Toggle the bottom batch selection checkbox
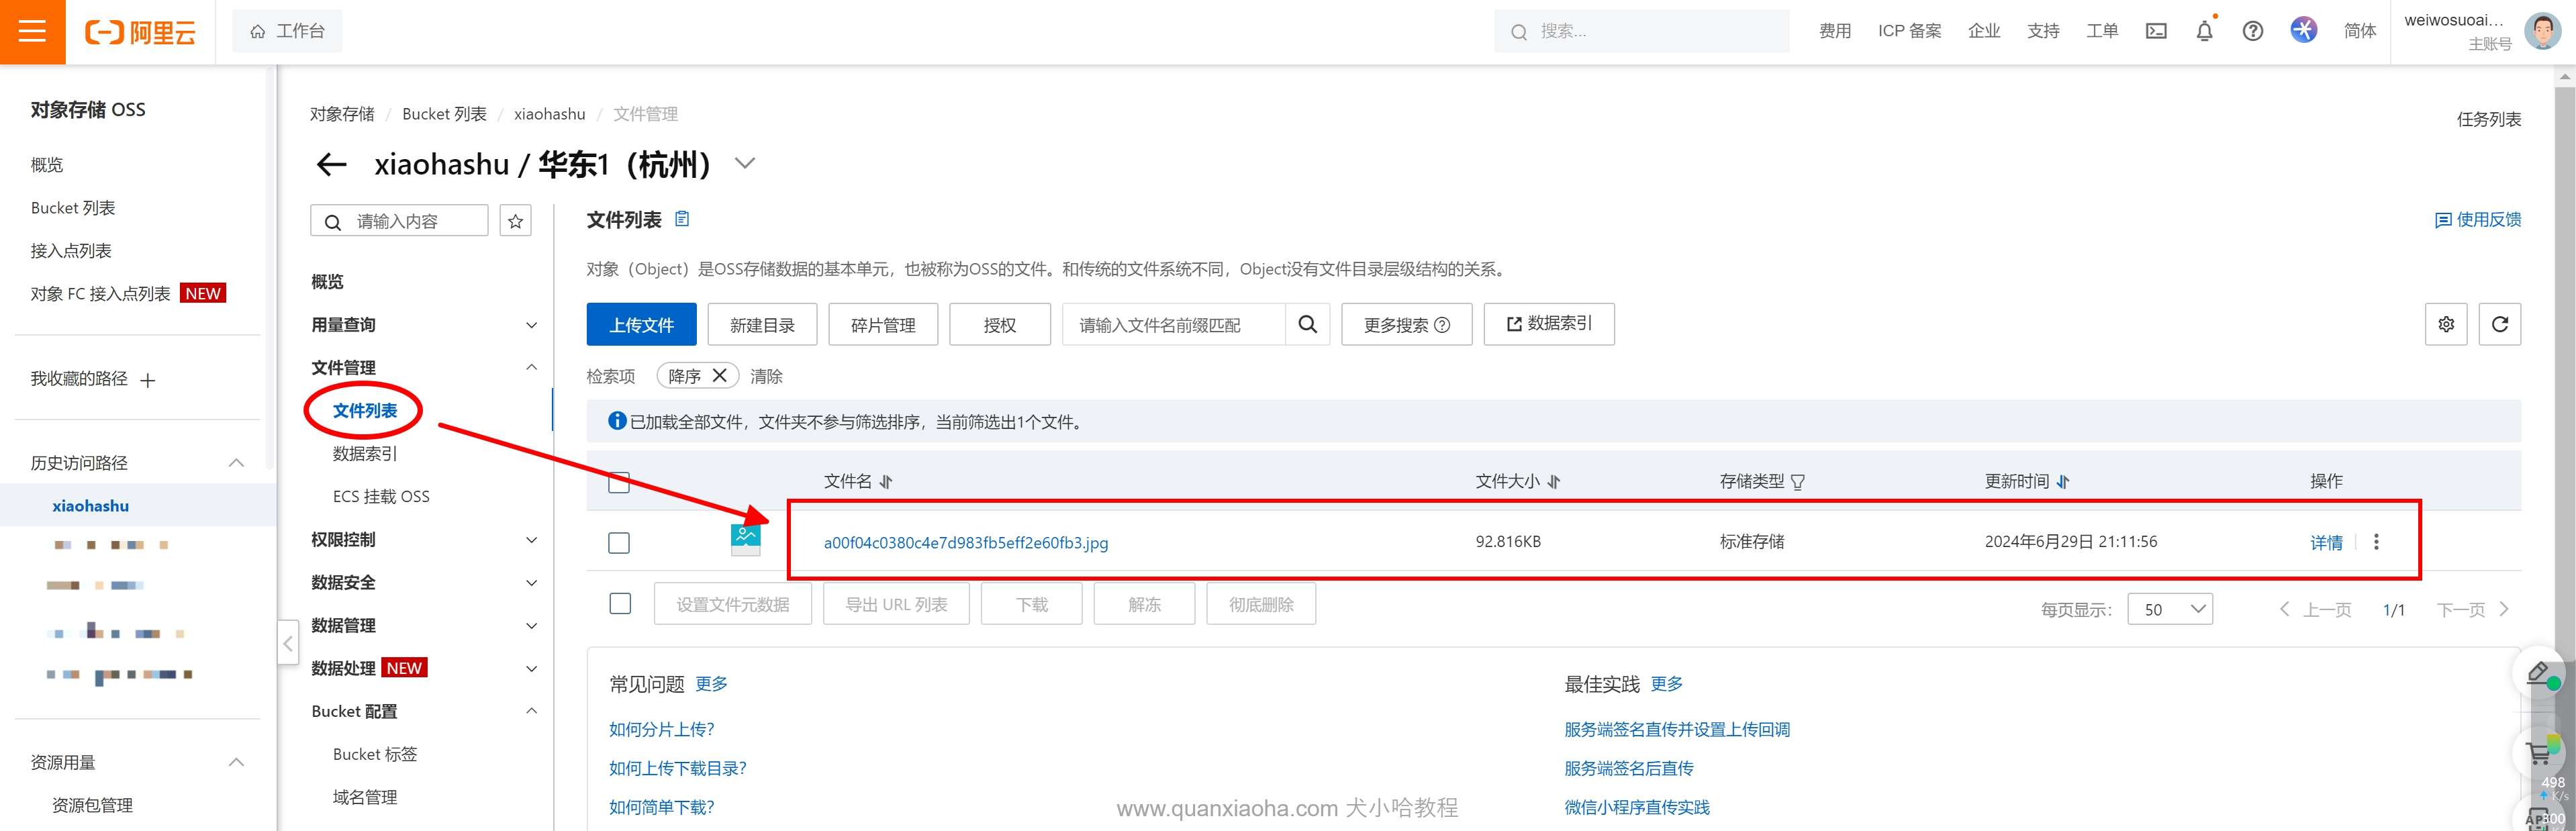Image resolution: width=2576 pixels, height=831 pixels. pos(620,604)
